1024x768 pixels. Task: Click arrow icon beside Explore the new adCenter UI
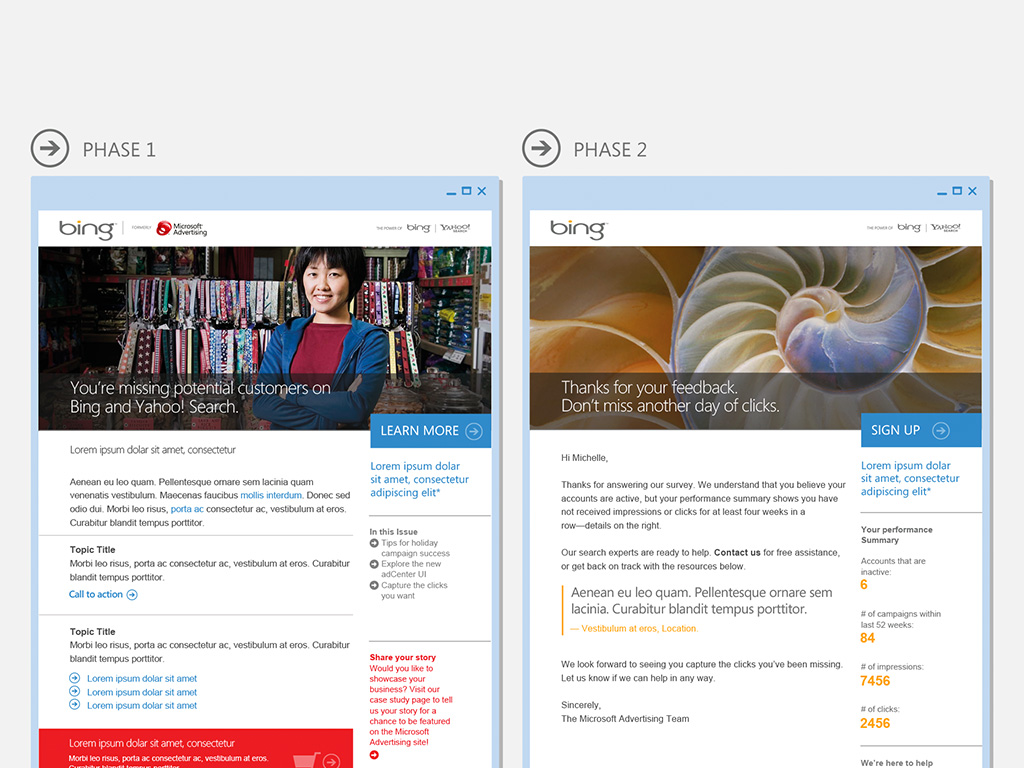point(374,564)
